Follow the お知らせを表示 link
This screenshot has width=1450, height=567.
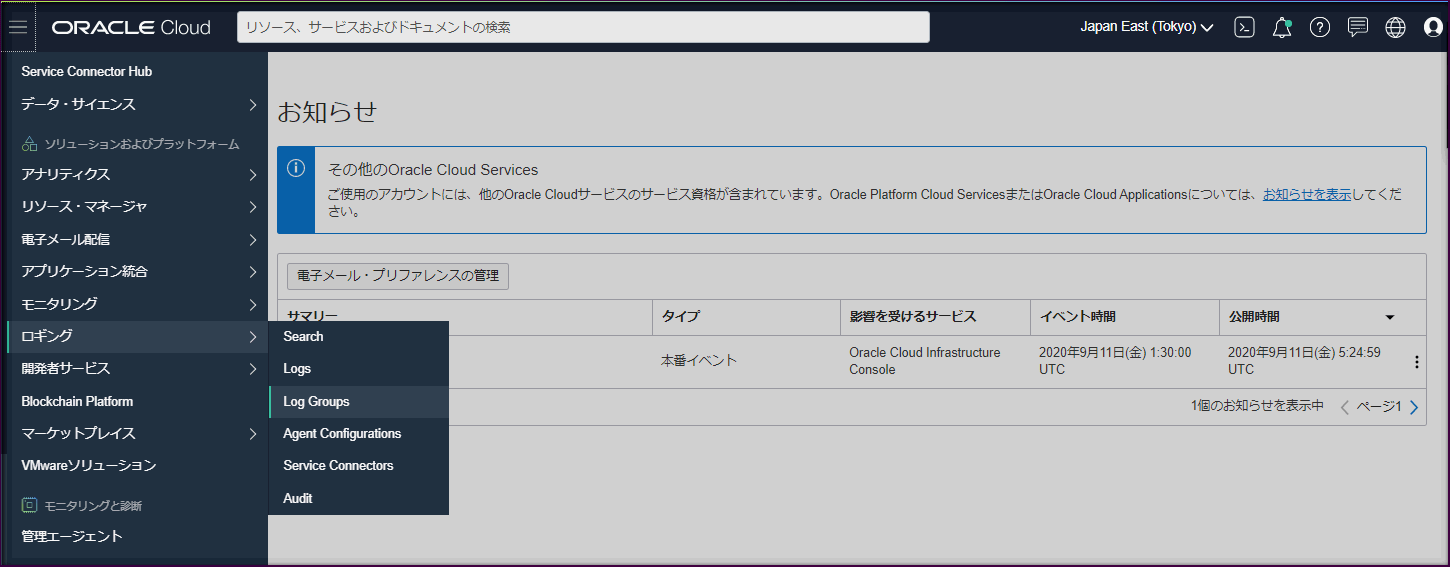point(1307,194)
